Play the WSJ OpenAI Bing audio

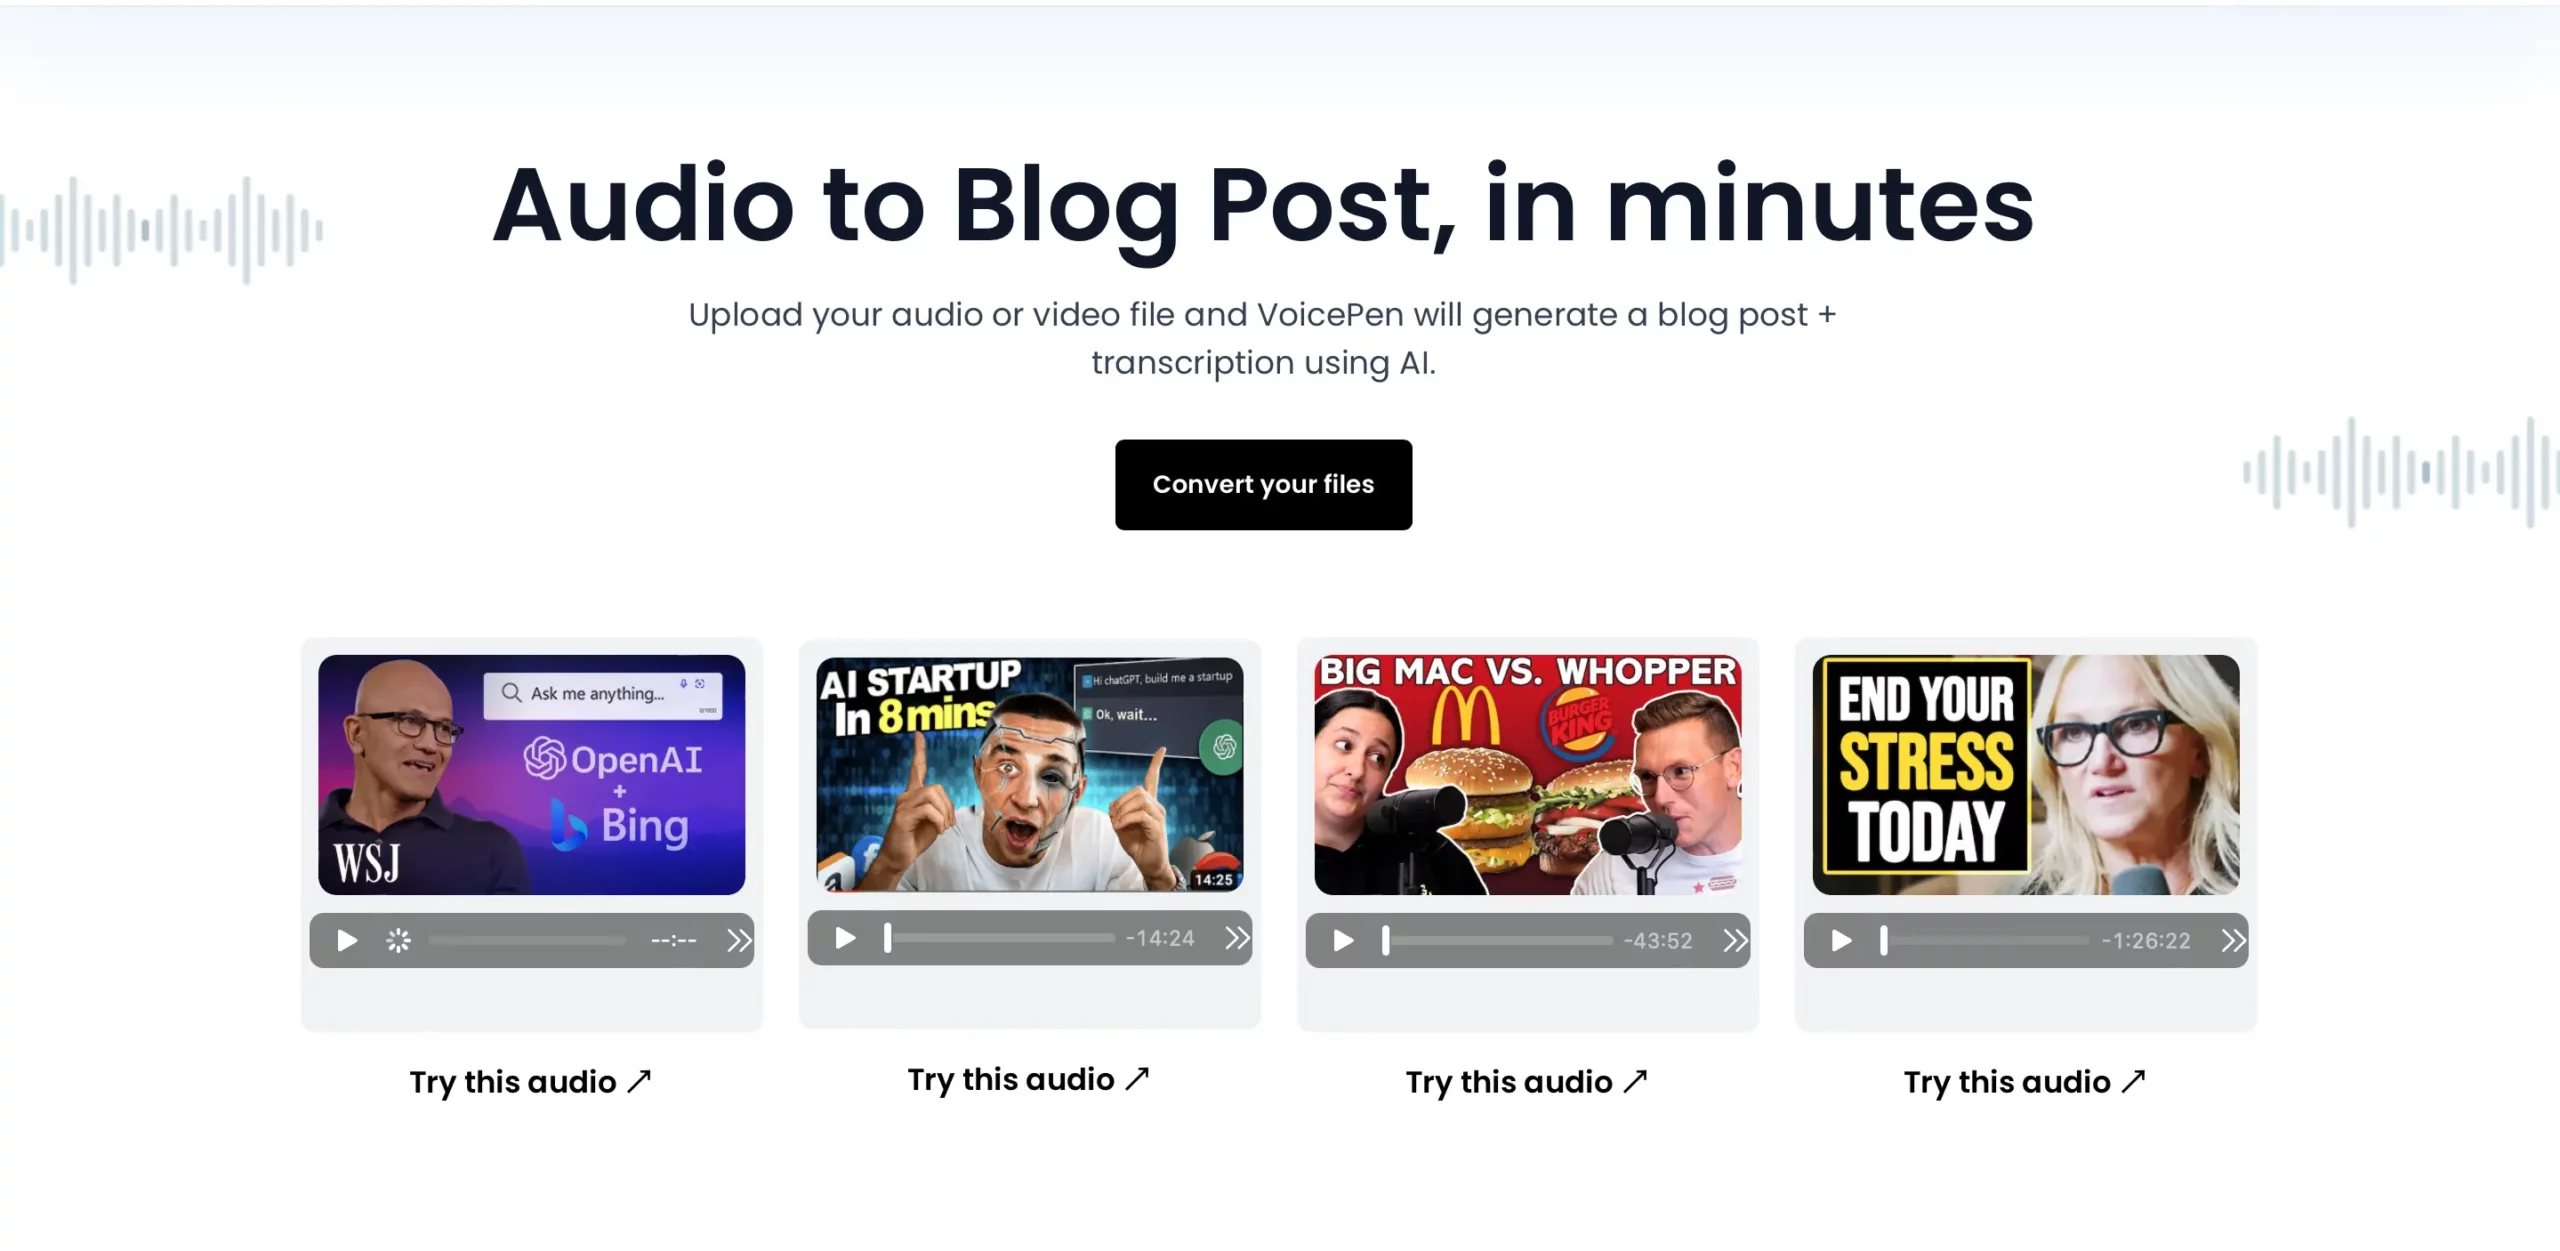coord(346,941)
